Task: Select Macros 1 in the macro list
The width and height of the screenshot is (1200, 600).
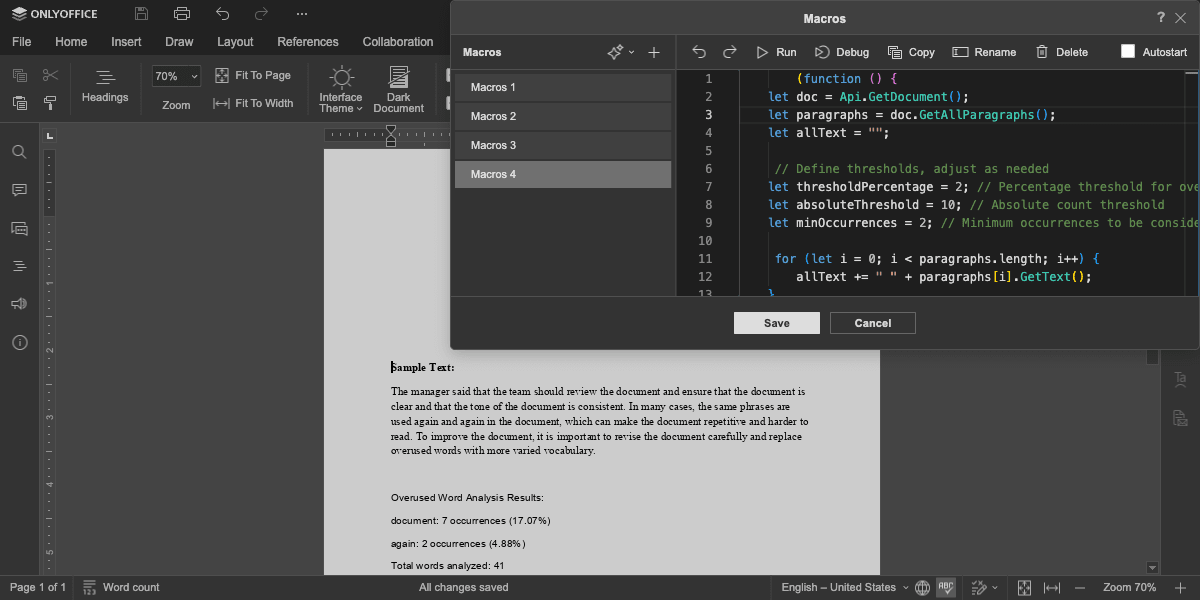Action: point(563,88)
